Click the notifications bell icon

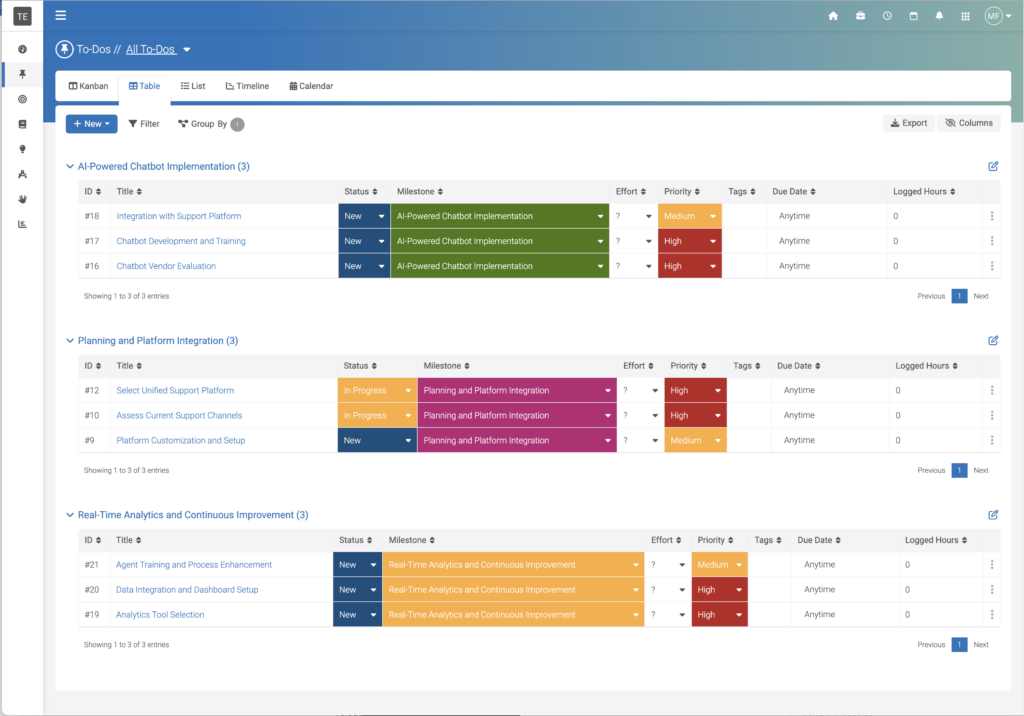point(939,16)
